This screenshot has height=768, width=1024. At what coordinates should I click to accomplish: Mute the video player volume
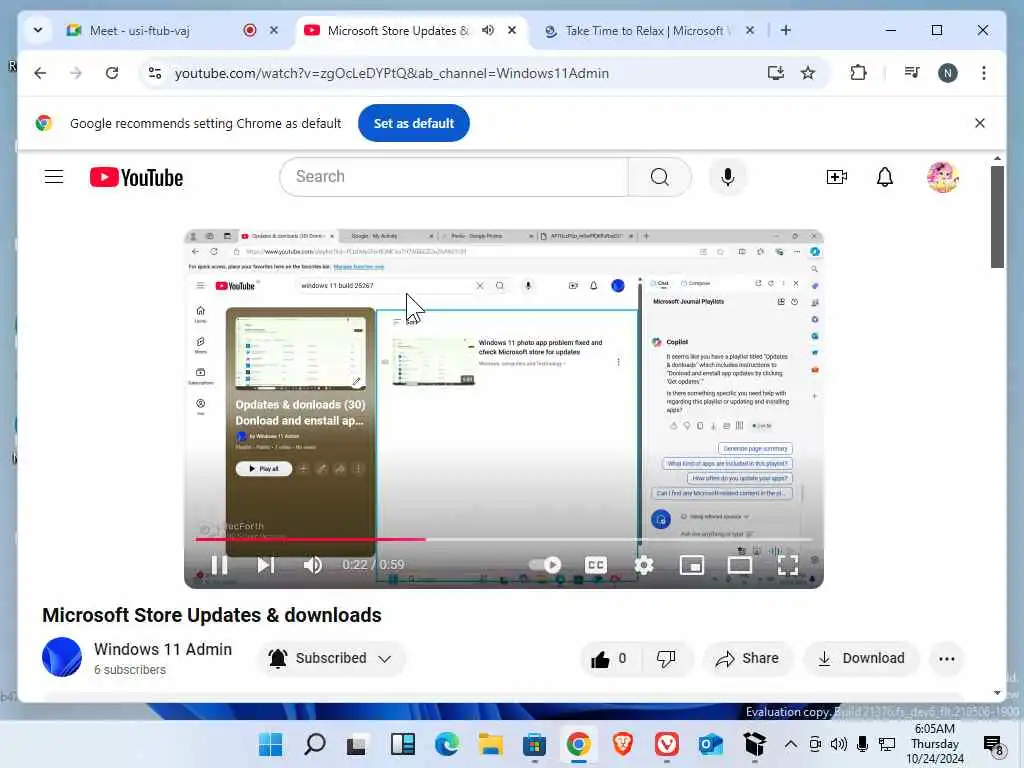(312, 564)
